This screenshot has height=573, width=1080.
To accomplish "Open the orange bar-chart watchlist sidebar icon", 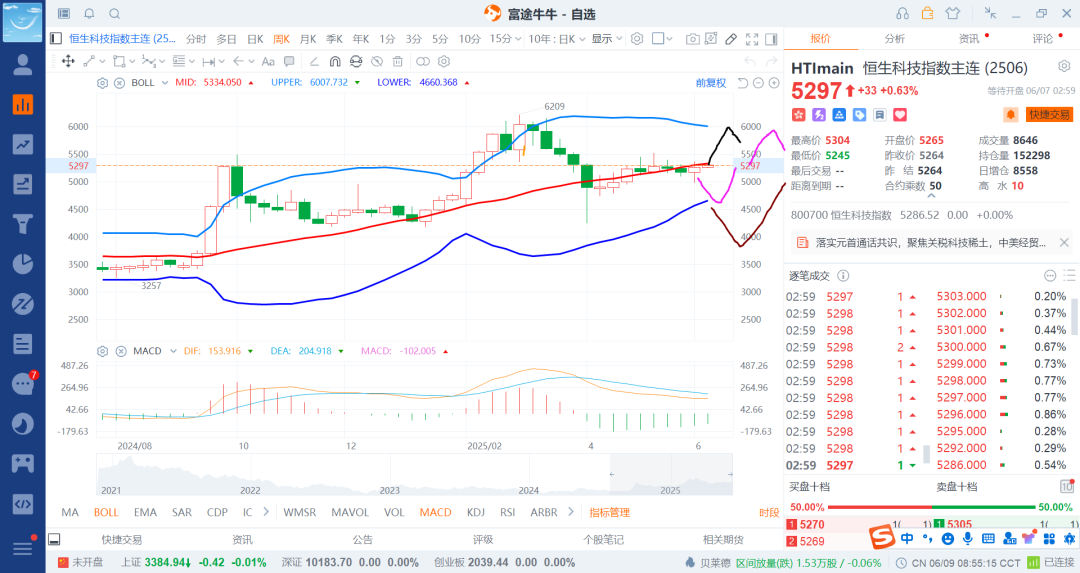I will [23, 105].
